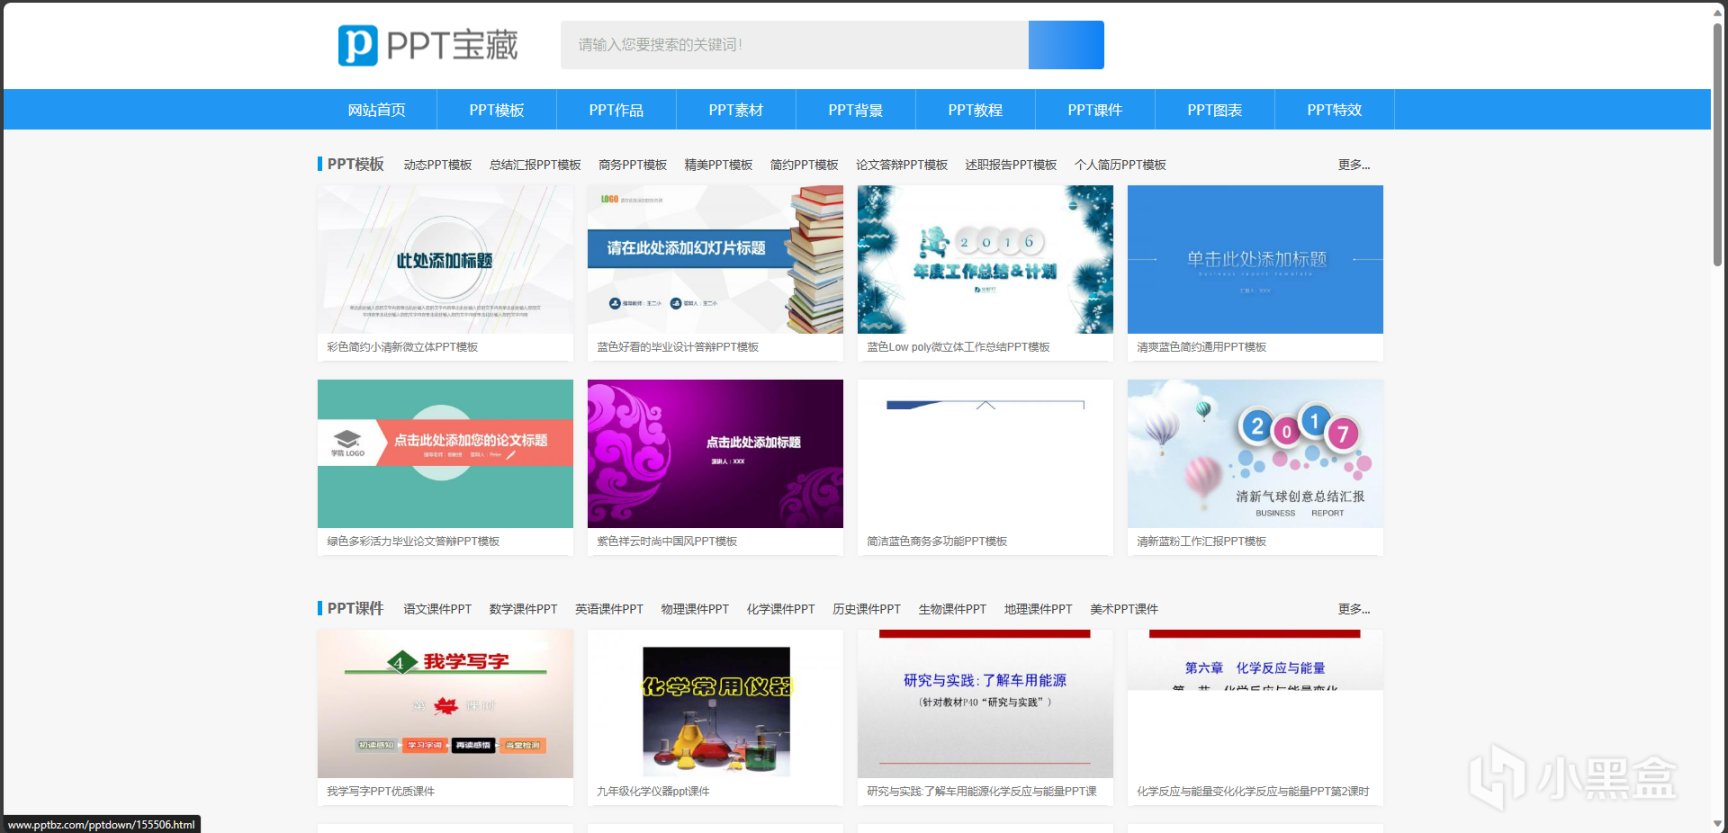Open the 总结汇报PPT模板 category link
The image size is (1728, 833).
535,165
